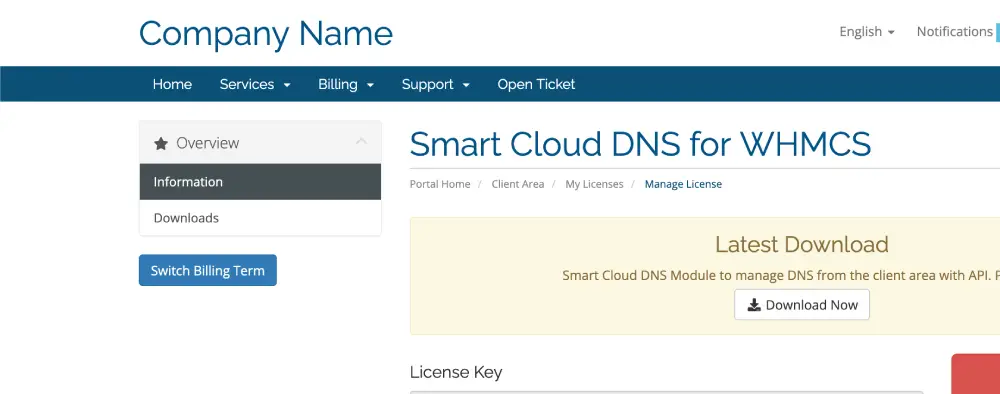The width and height of the screenshot is (1000, 394).
Task: Select Open Ticket in navigation bar
Action: (536, 84)
